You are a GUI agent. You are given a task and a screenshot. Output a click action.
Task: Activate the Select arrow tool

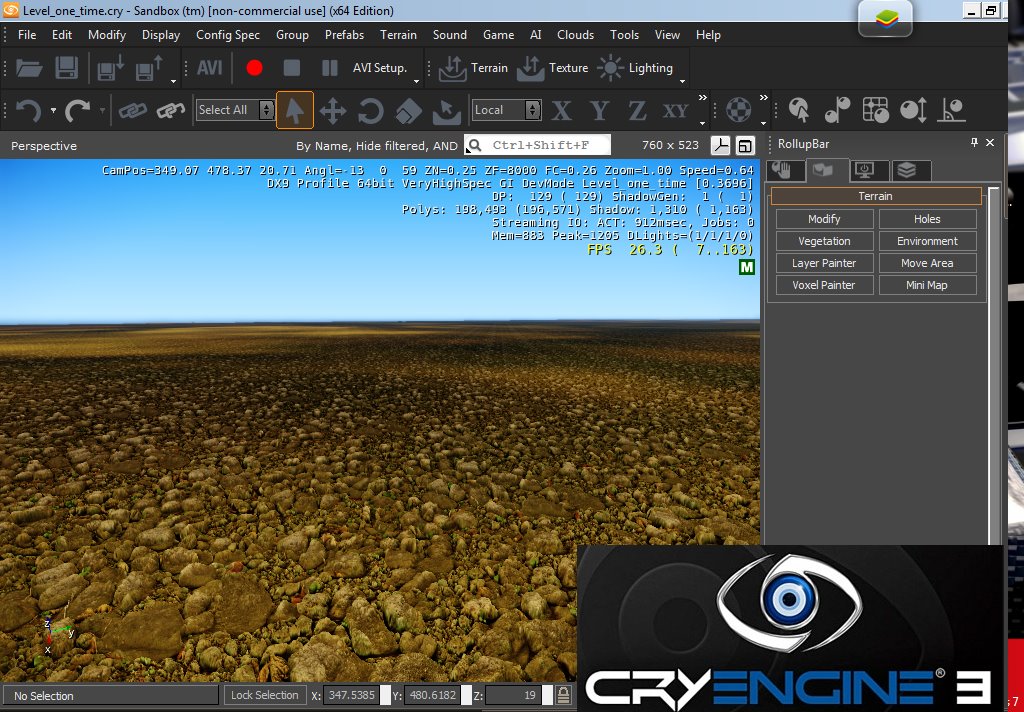tap(295, 110)
